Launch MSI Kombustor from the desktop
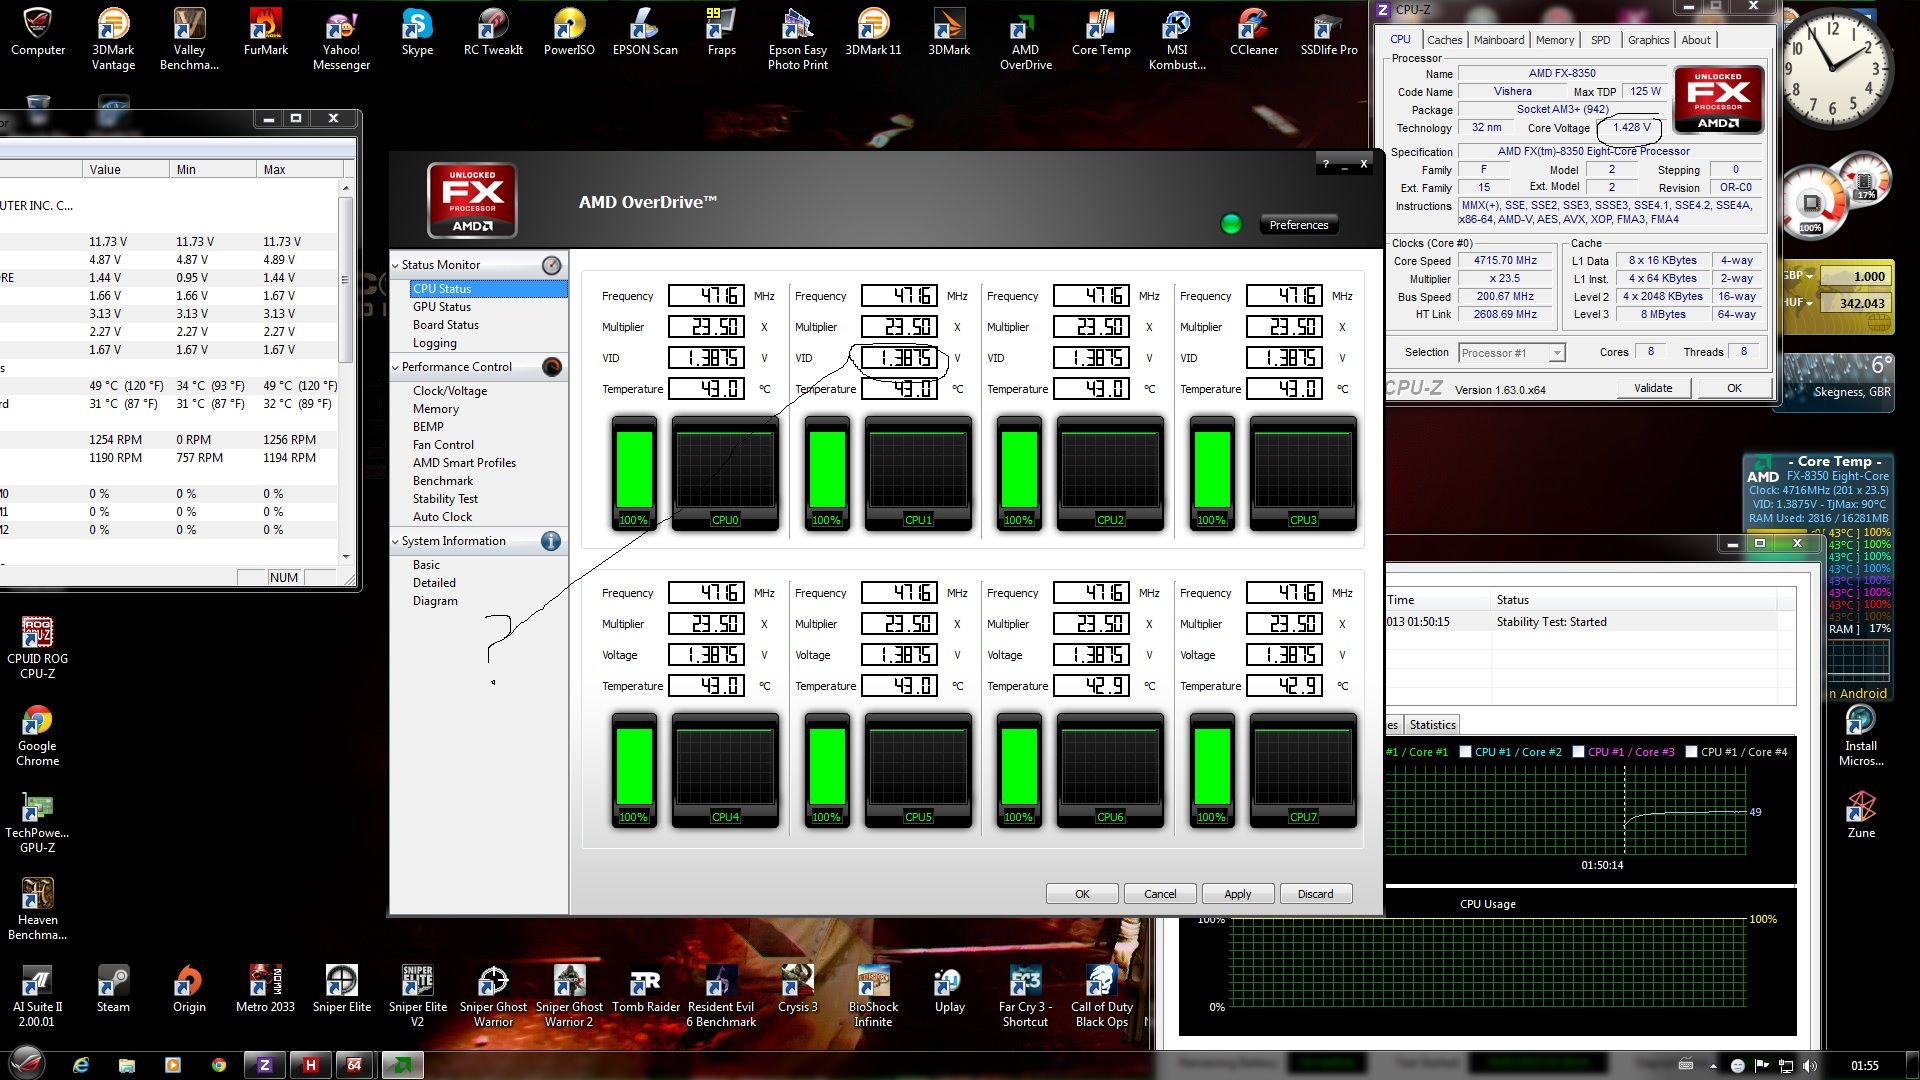The image size is (1920, 1080). click(x=1177, y=38)
